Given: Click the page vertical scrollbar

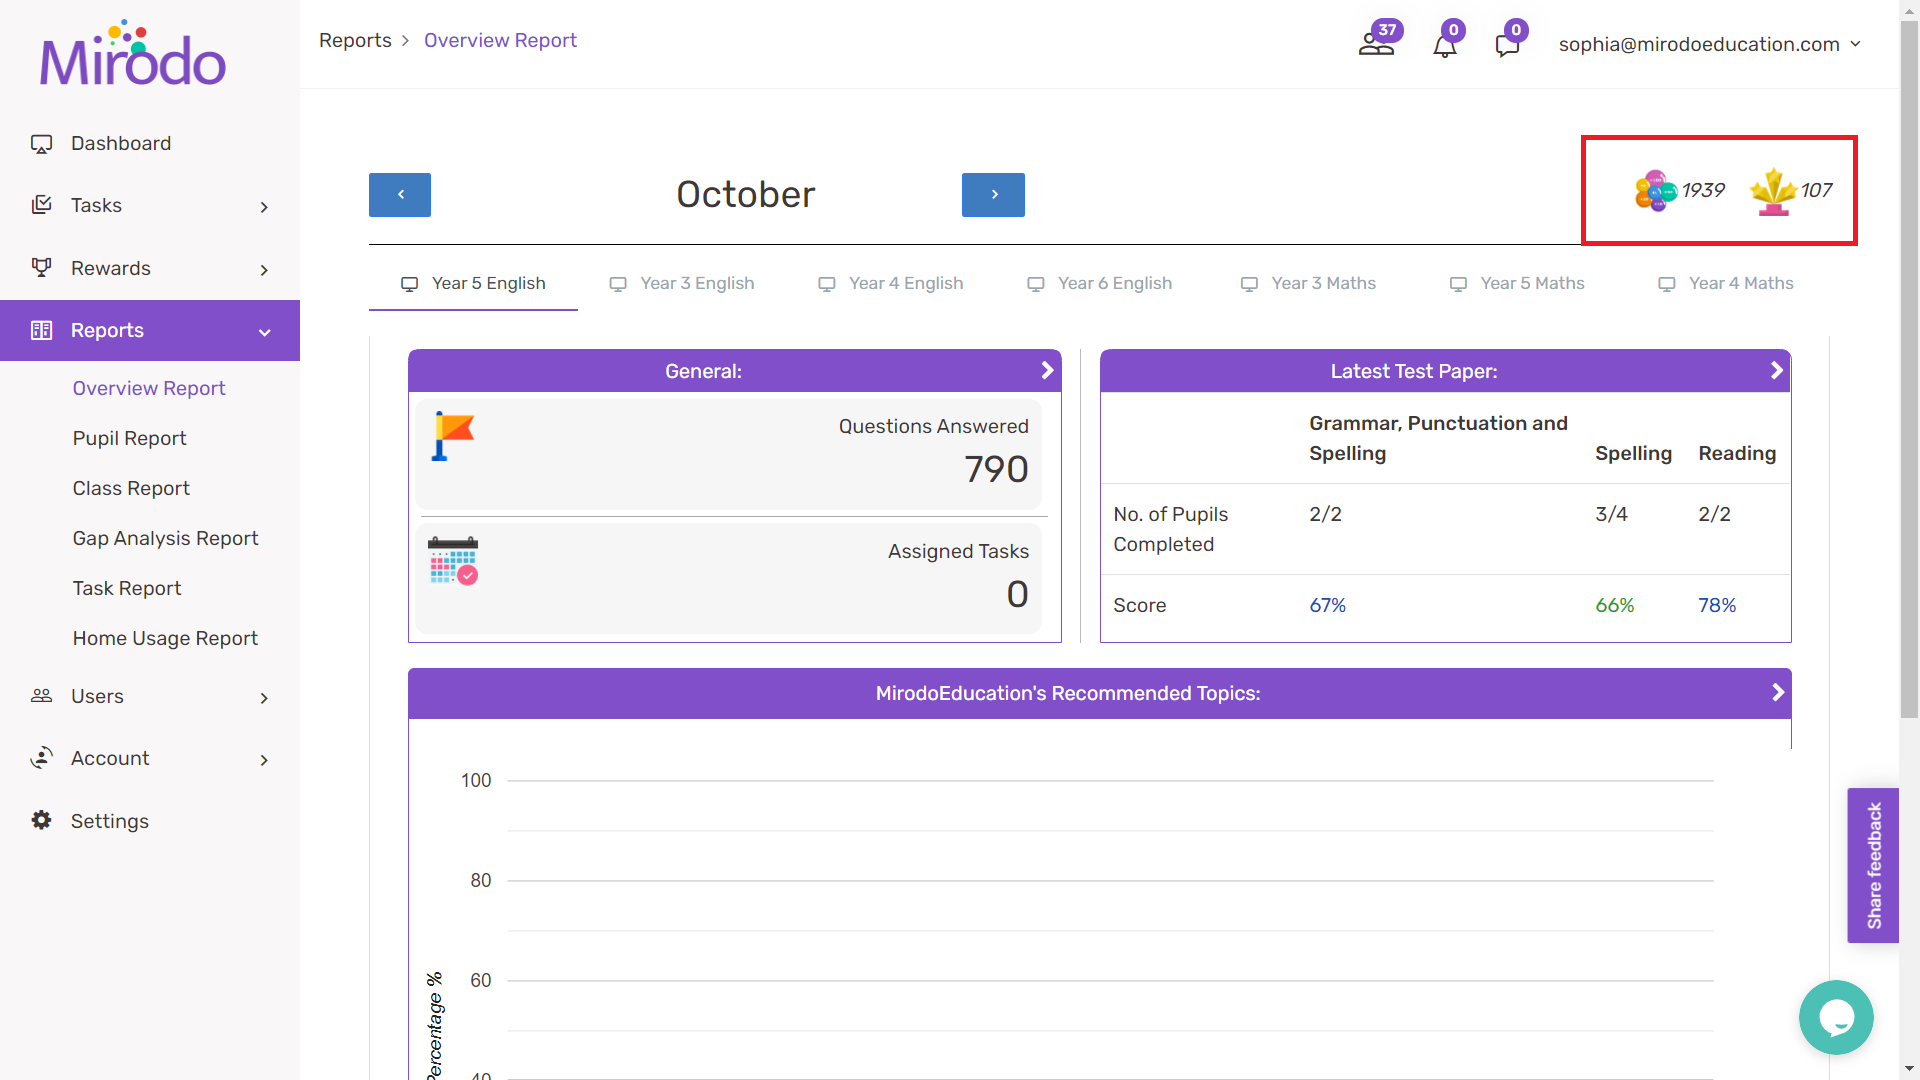Looking at the screenshot, I should tap(1909, 370).
